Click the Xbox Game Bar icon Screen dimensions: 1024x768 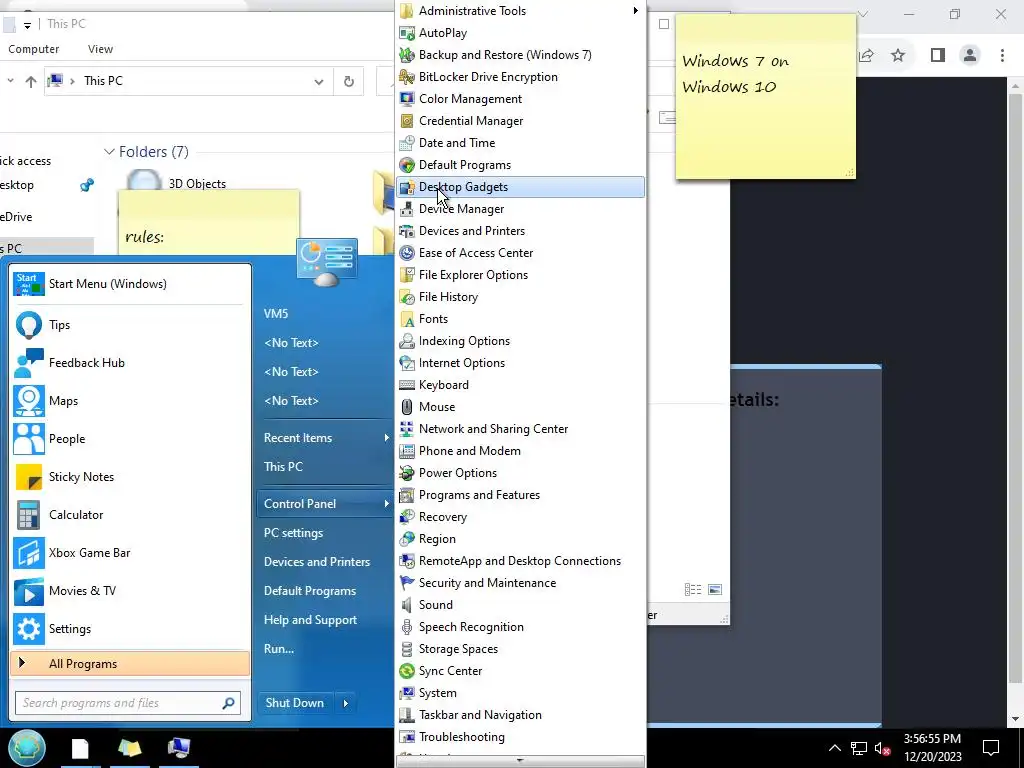(x=29, y=553)
